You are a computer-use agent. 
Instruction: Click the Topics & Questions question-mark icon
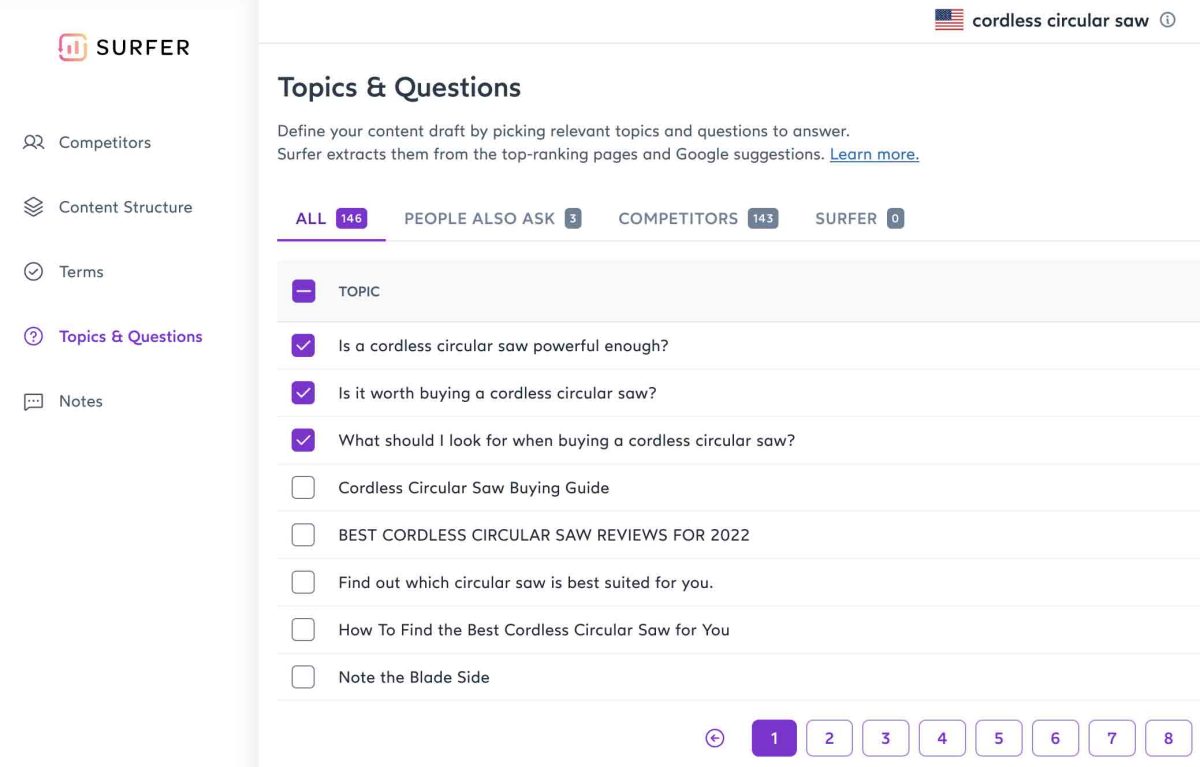(34, 337)
